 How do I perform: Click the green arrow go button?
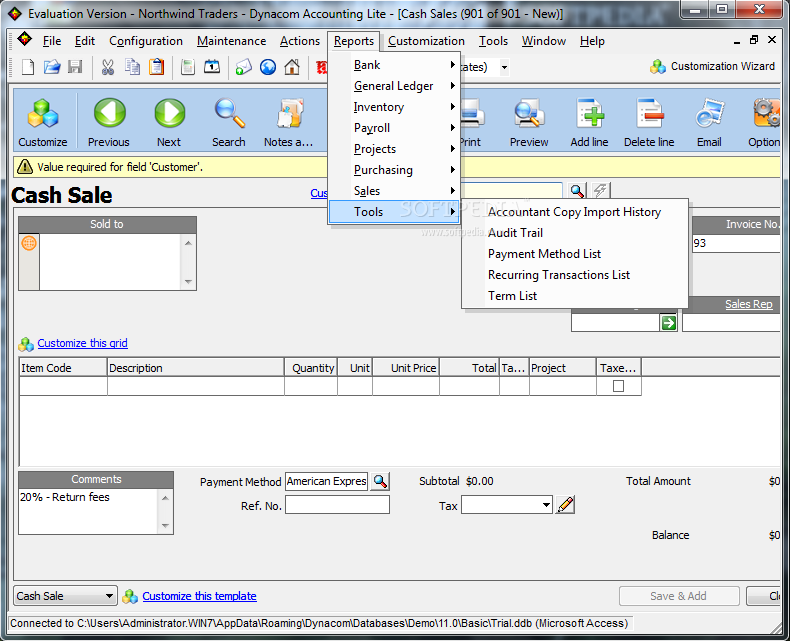point(668,323)
